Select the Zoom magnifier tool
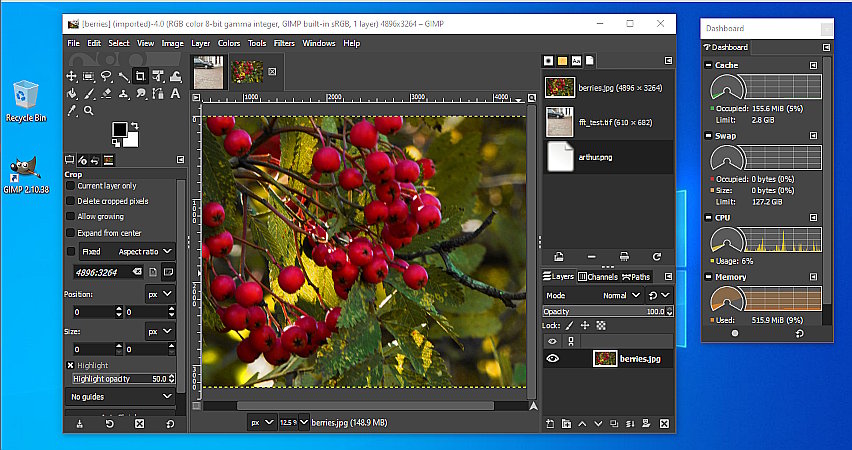852x450 pixels. 88,110
